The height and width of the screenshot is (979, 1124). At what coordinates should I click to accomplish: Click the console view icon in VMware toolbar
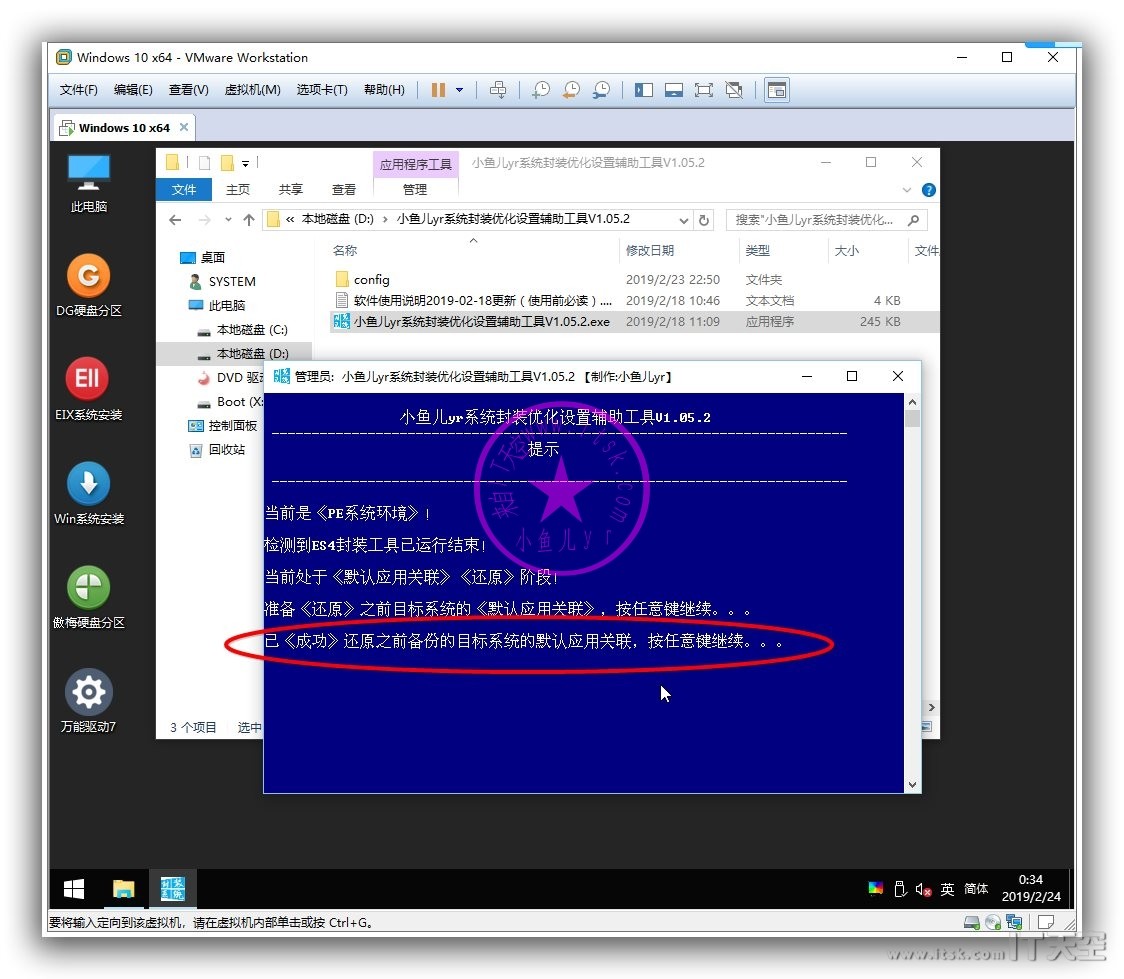click(777, 90)
